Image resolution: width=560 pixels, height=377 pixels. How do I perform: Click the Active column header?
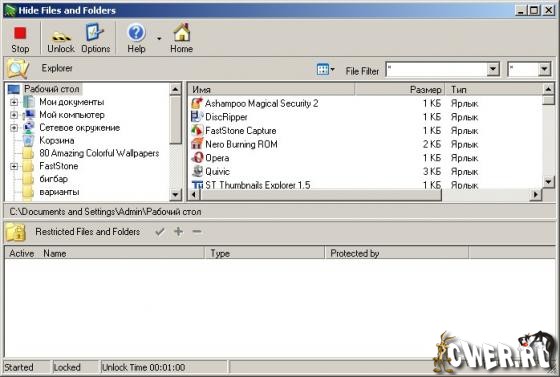[x=21, y=253]
